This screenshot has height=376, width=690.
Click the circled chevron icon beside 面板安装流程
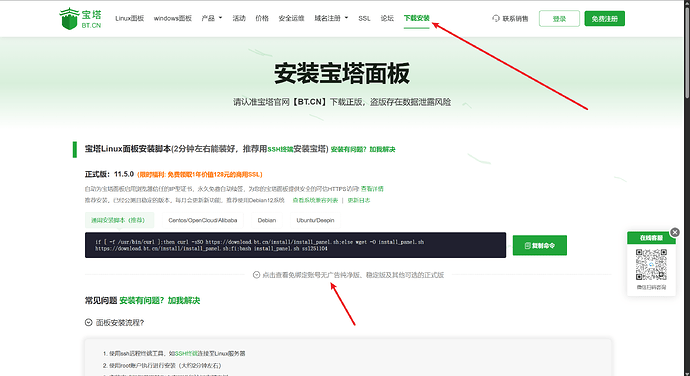[88, 323]
